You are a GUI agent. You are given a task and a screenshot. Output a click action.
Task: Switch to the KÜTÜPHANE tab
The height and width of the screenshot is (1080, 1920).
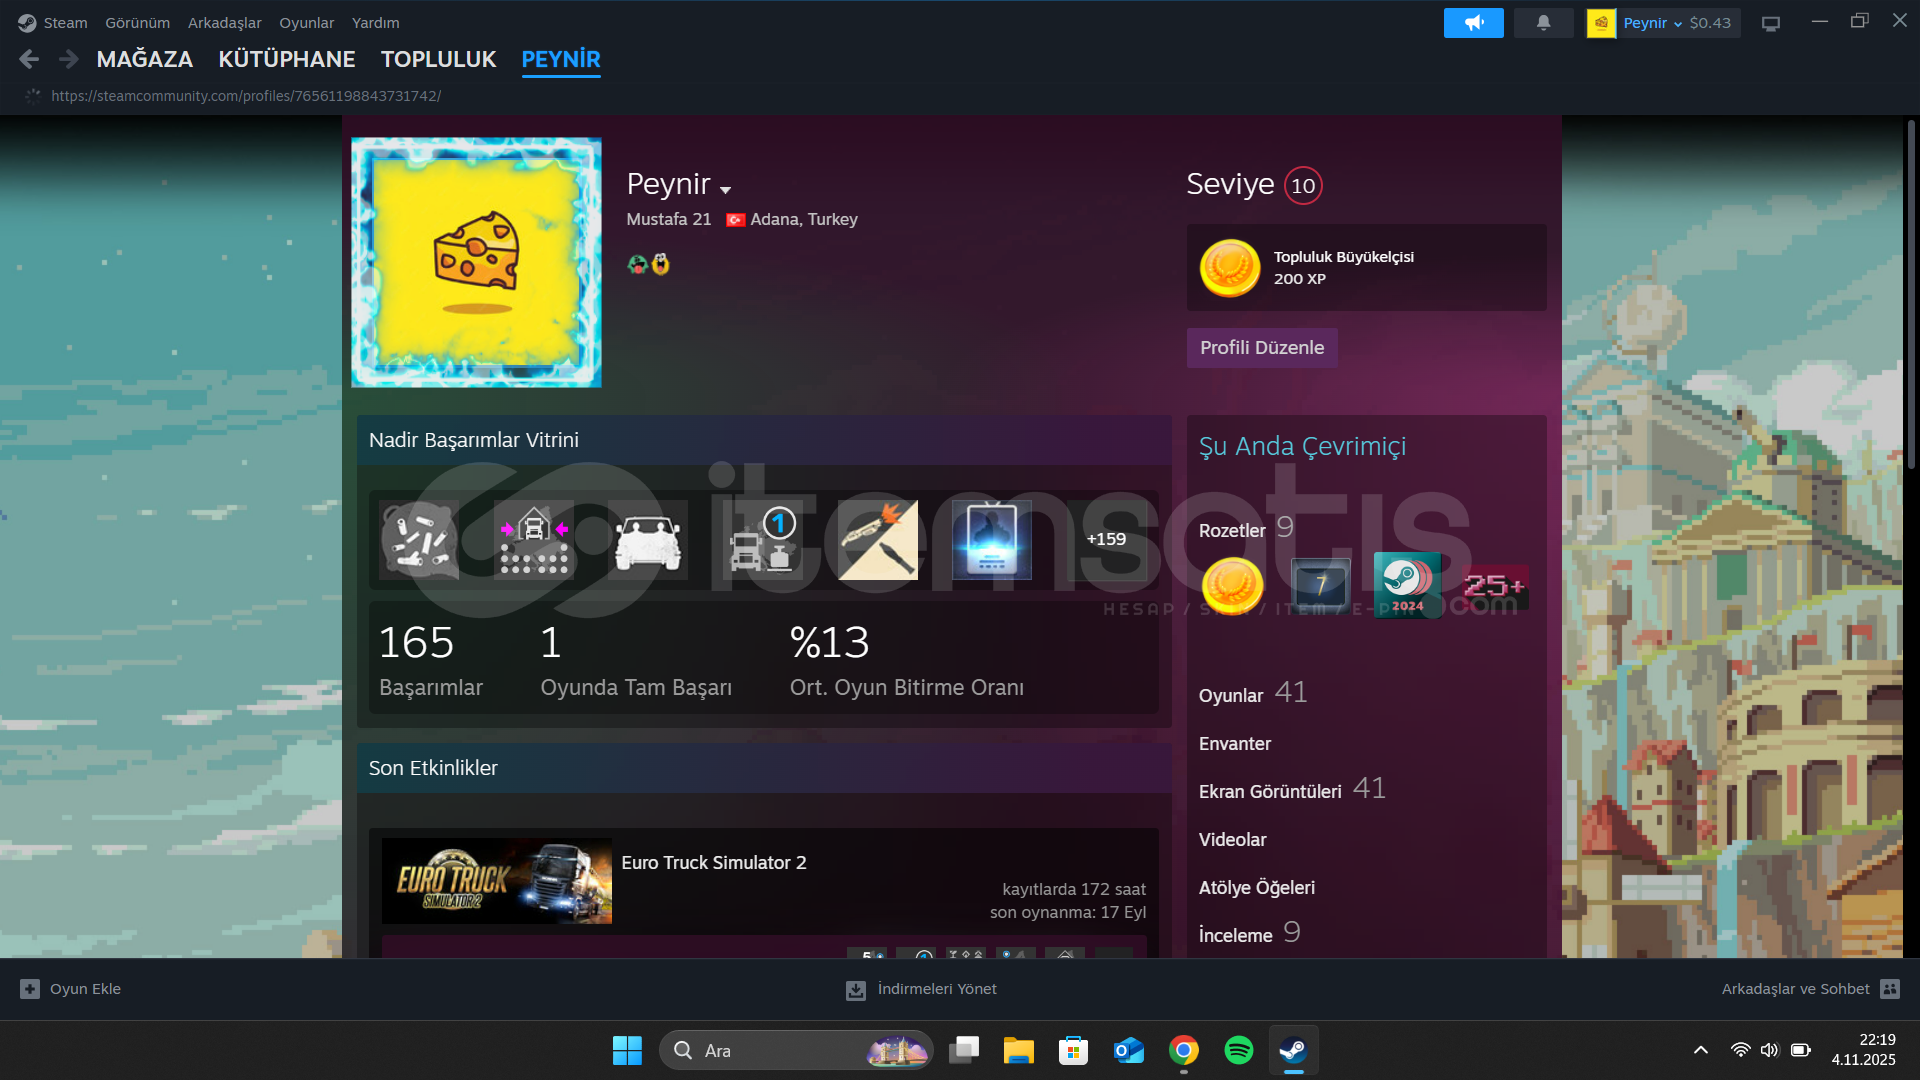(x=286, y=59)
